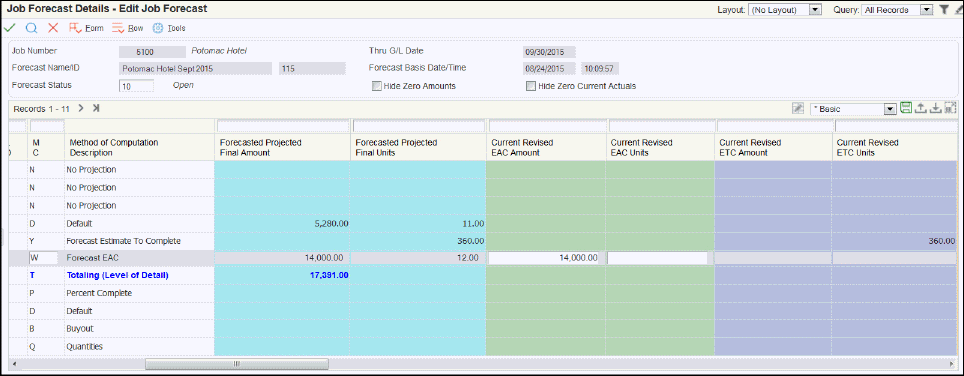Select the Totaling (Level of Detail) row
964x376 pixels.
tap(117, 275)
